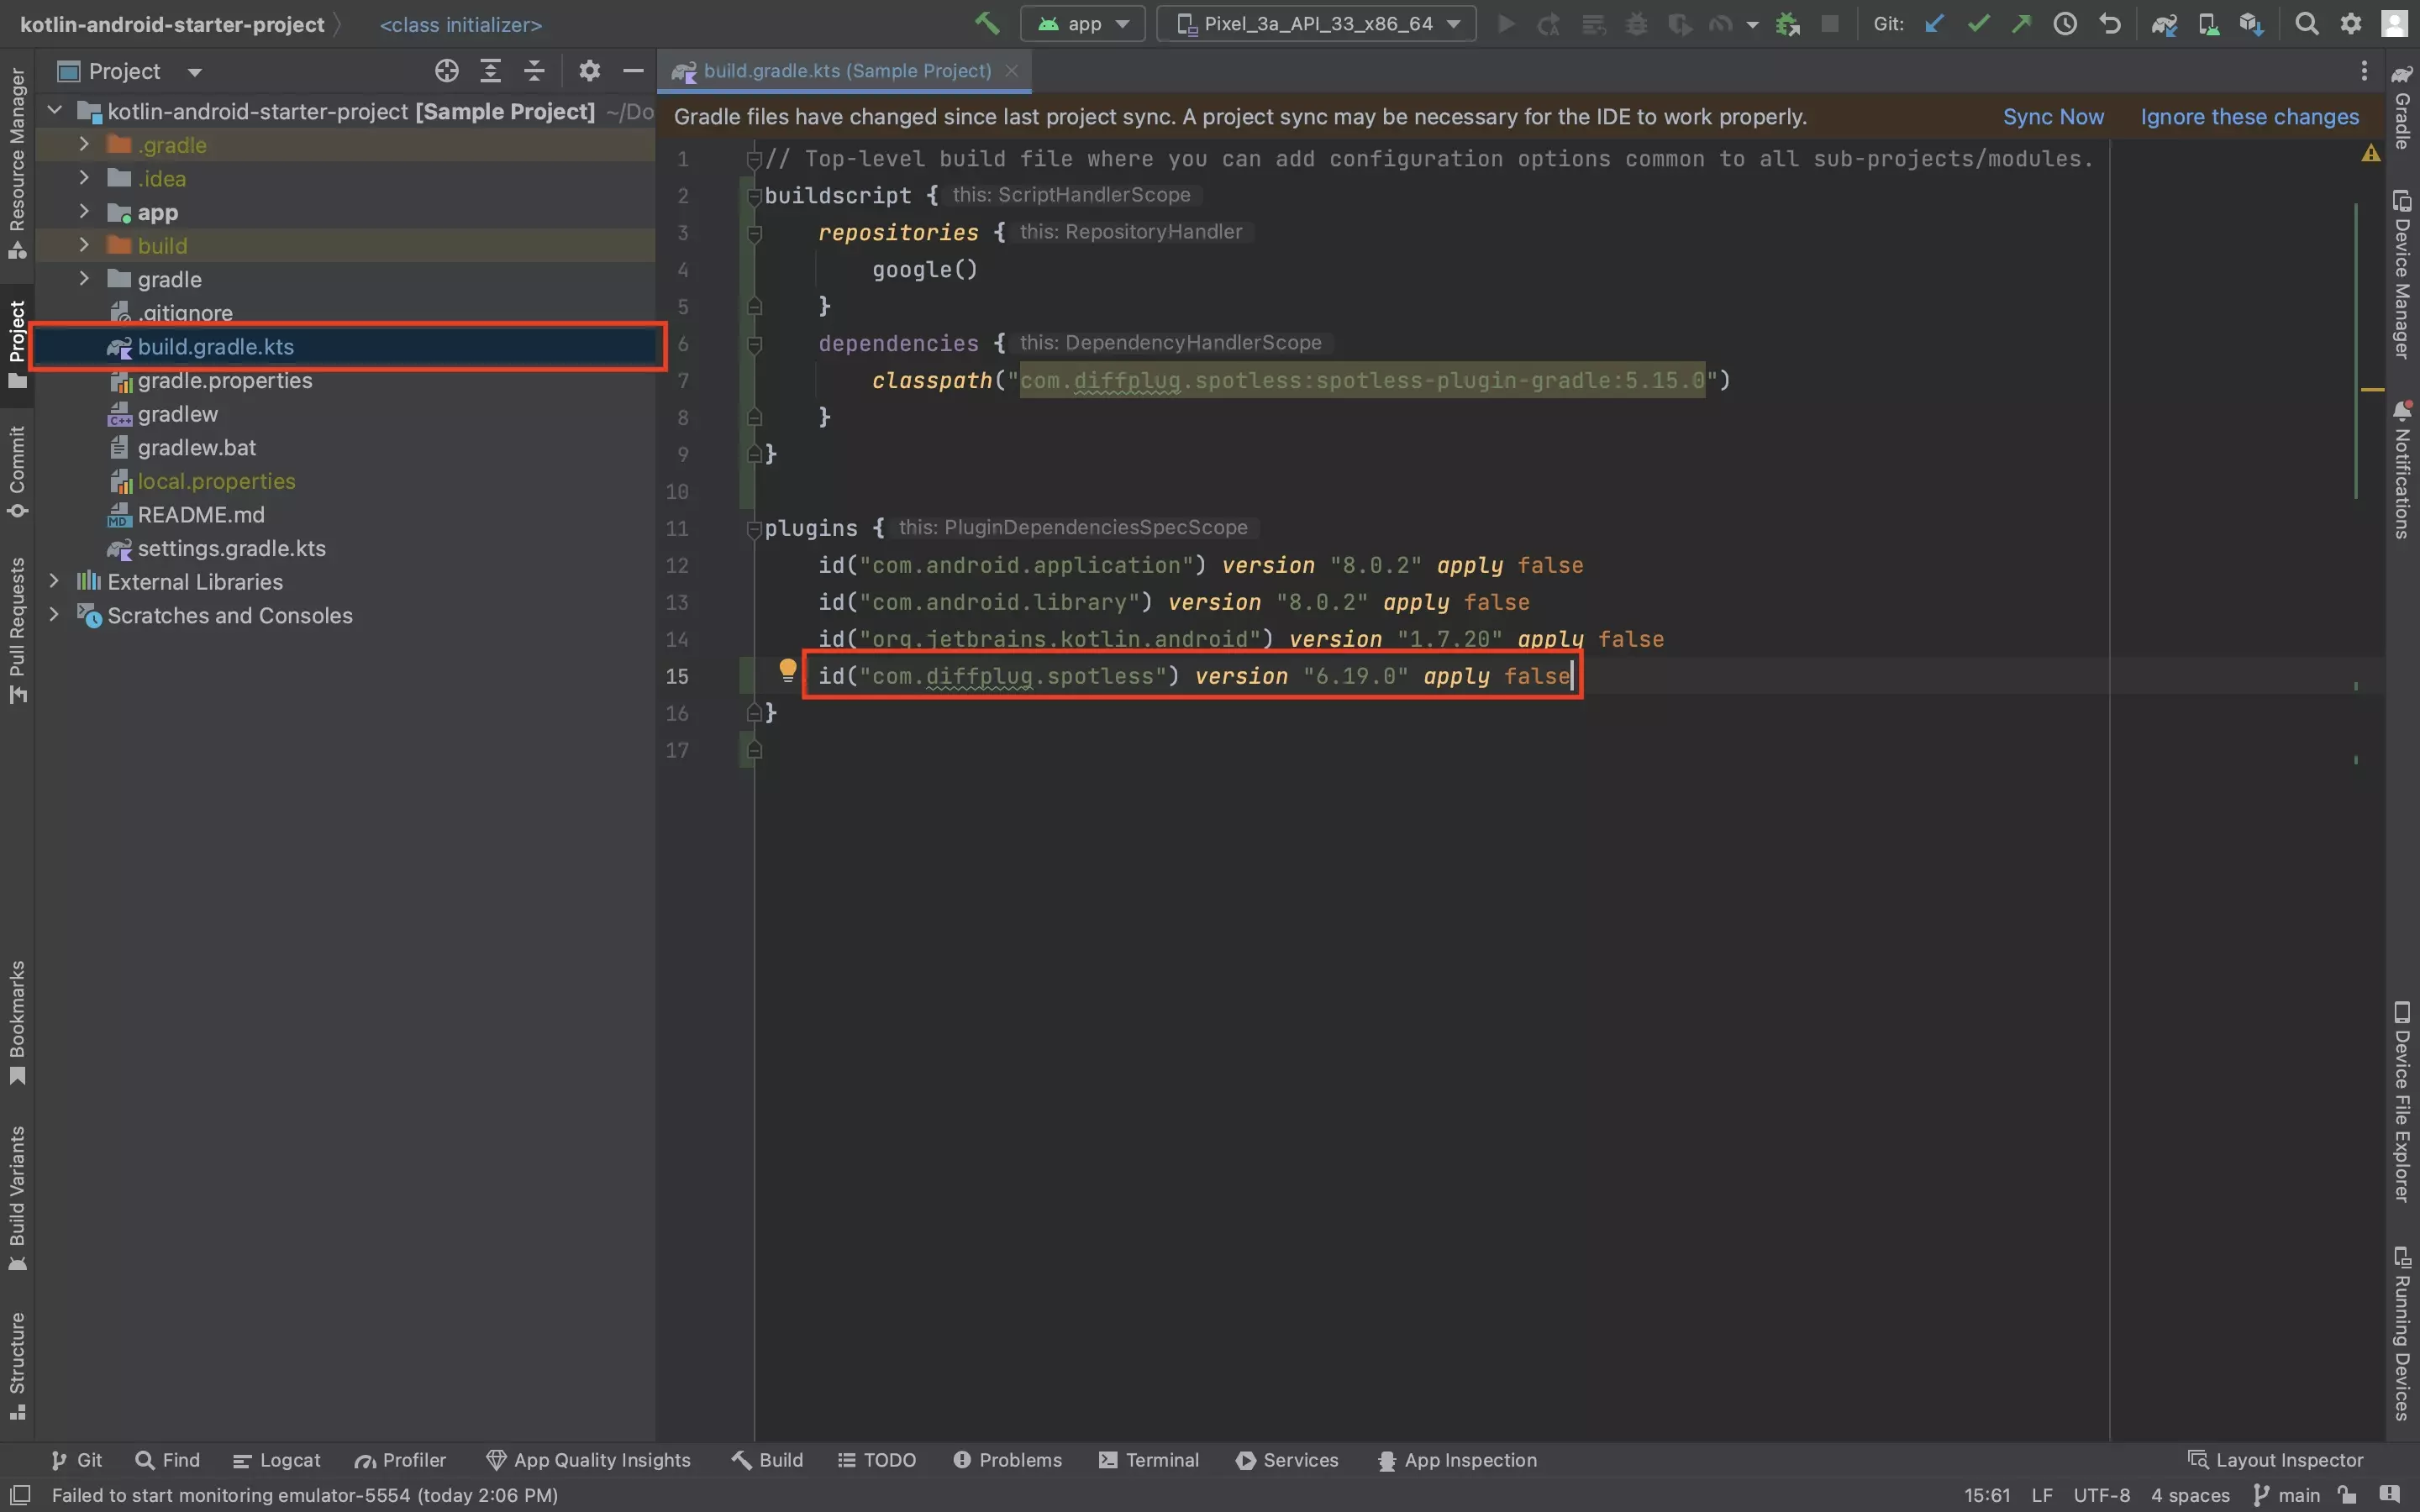Click the settings.gradle.kts file in tree
Screen dimensions: 2420x1512
(x=232, y=547)
